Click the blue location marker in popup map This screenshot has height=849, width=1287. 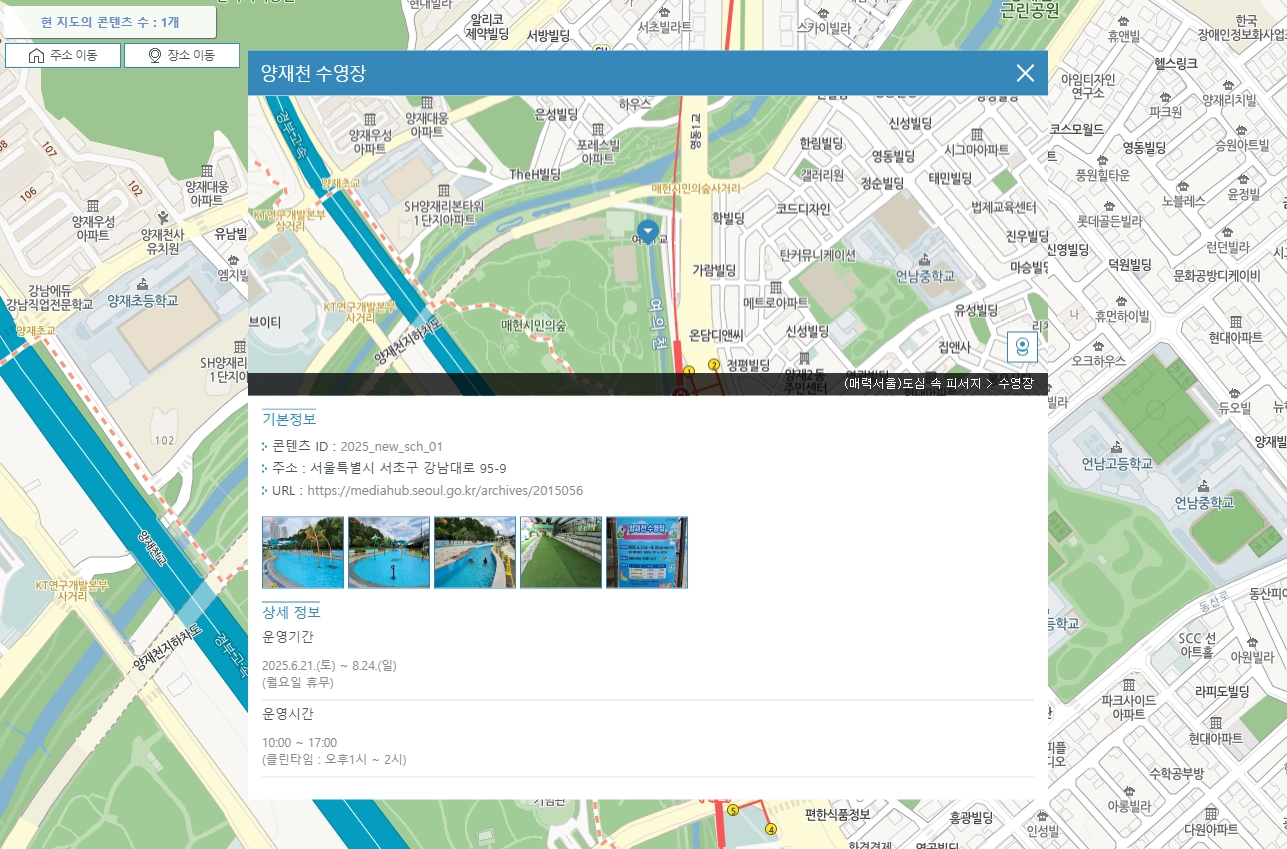coord(648,232)
